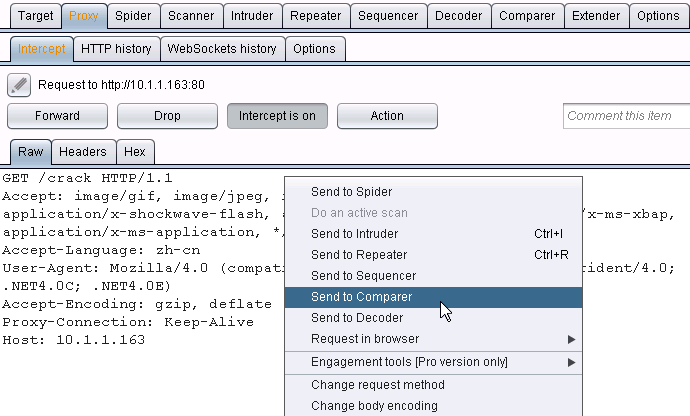Select the Proxy tab
The image size is (690, 416).
pos(84,16)
